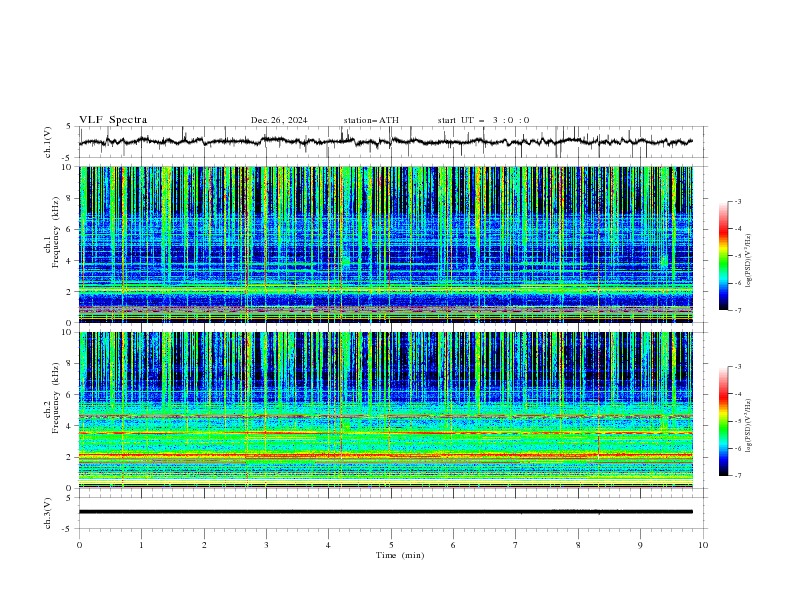
Task: Click the "7" tick on the time axis
Action: (x=516, y=545)
